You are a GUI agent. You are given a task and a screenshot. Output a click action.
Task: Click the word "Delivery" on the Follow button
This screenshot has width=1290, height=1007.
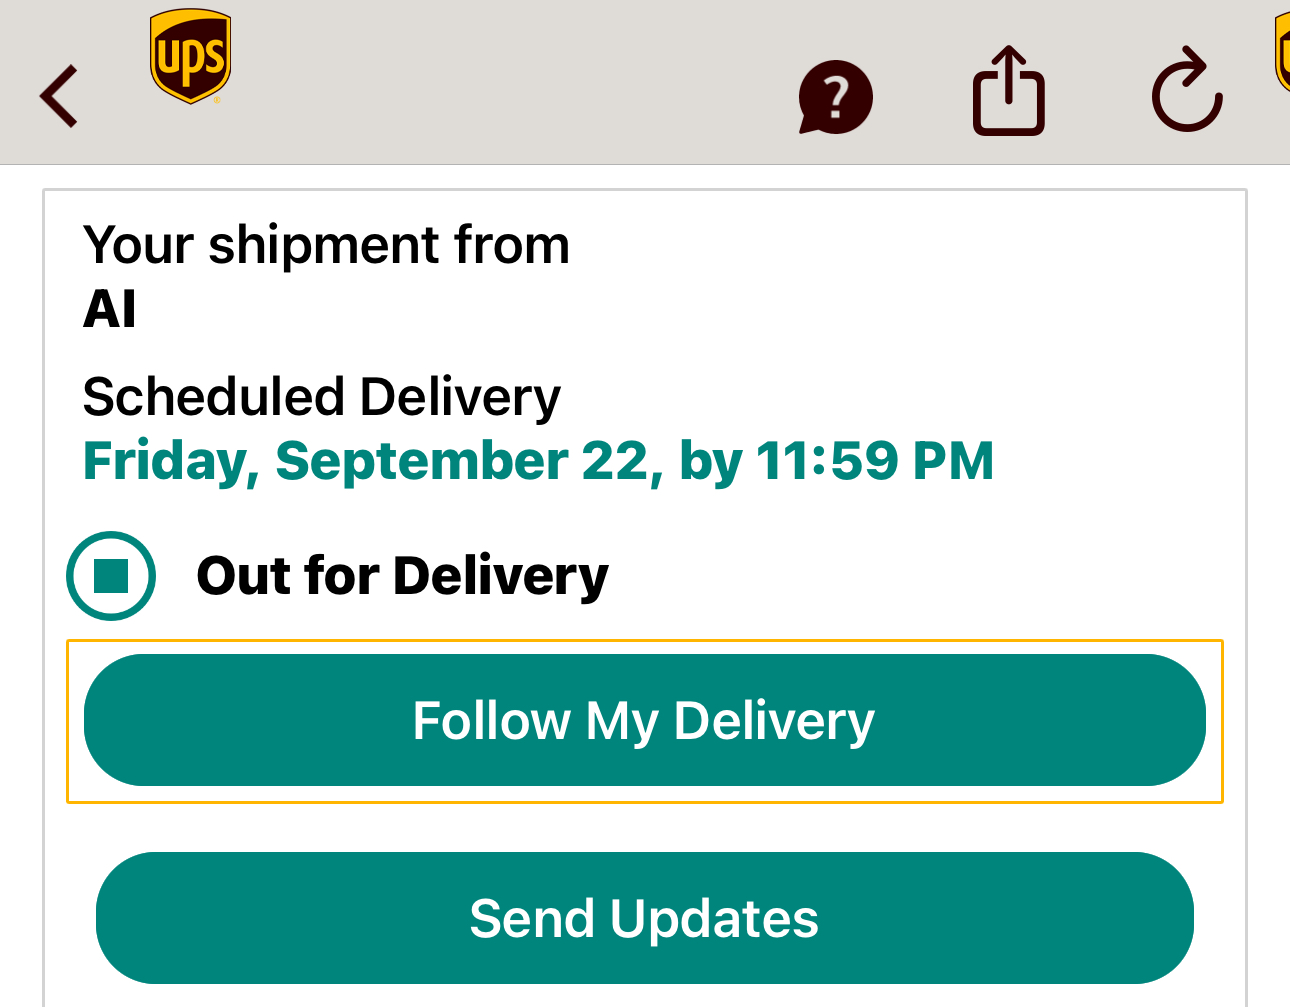(x=774, y=721)
